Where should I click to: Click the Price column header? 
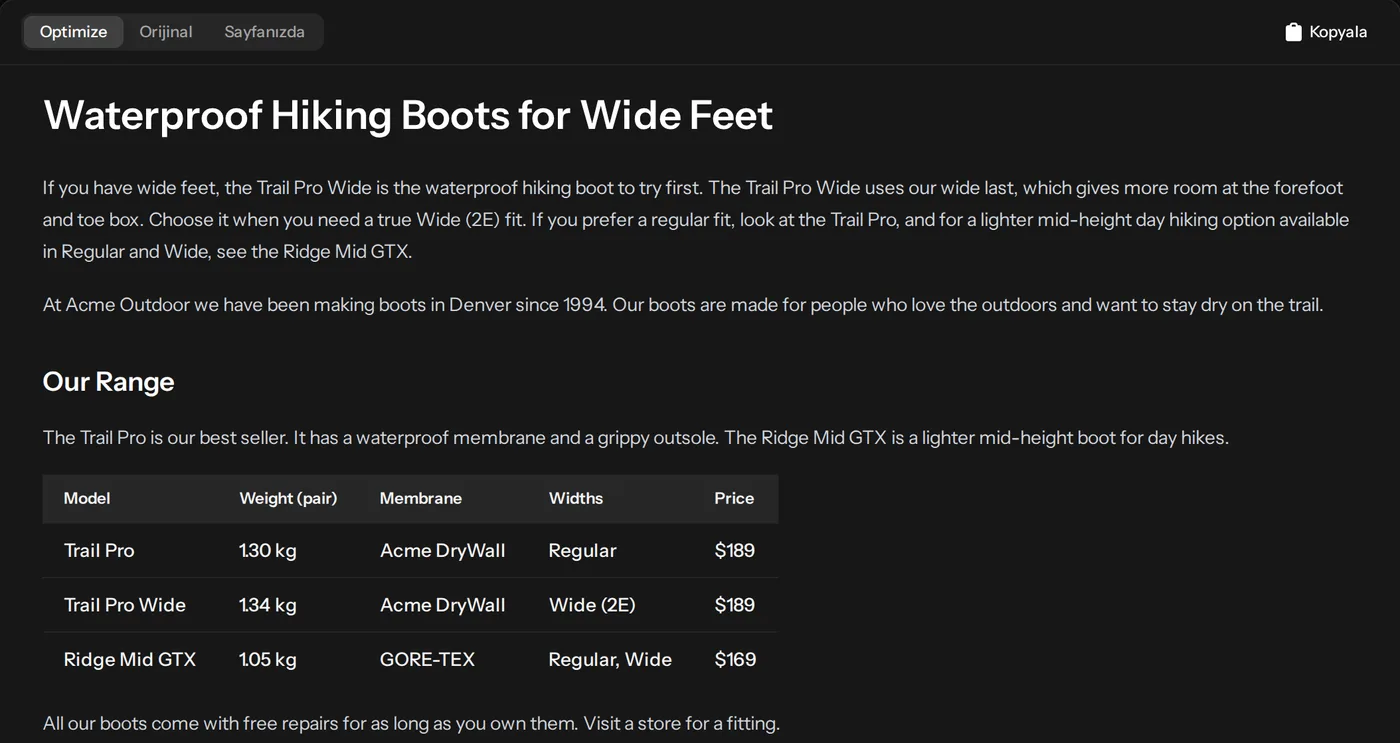(x=734, y=498)
